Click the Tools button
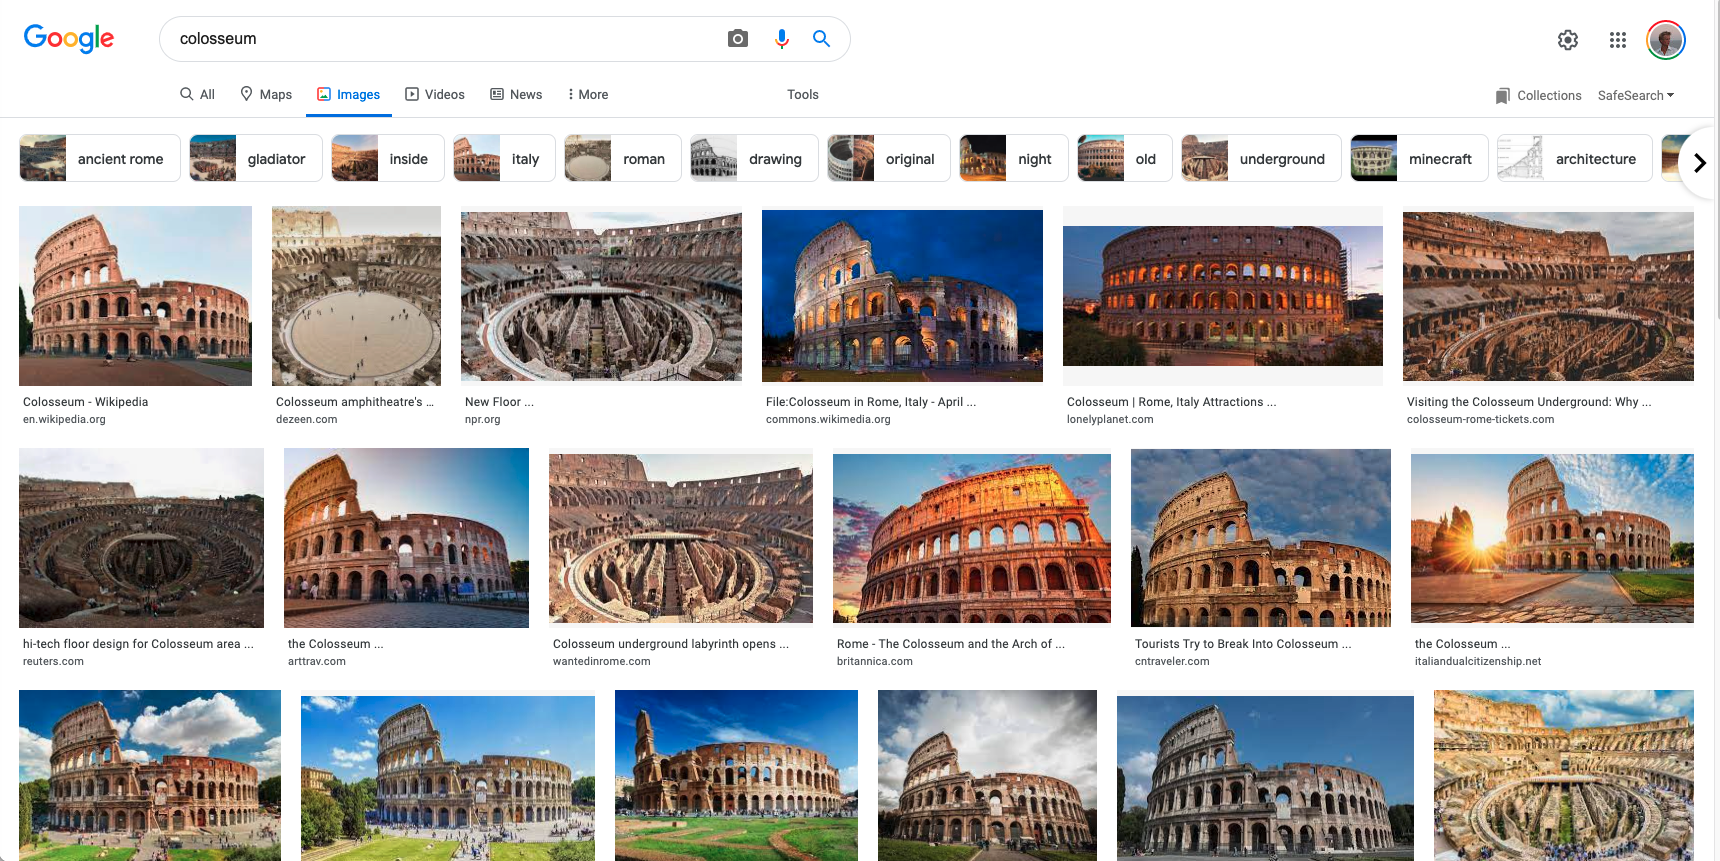 tap(802, 95)
